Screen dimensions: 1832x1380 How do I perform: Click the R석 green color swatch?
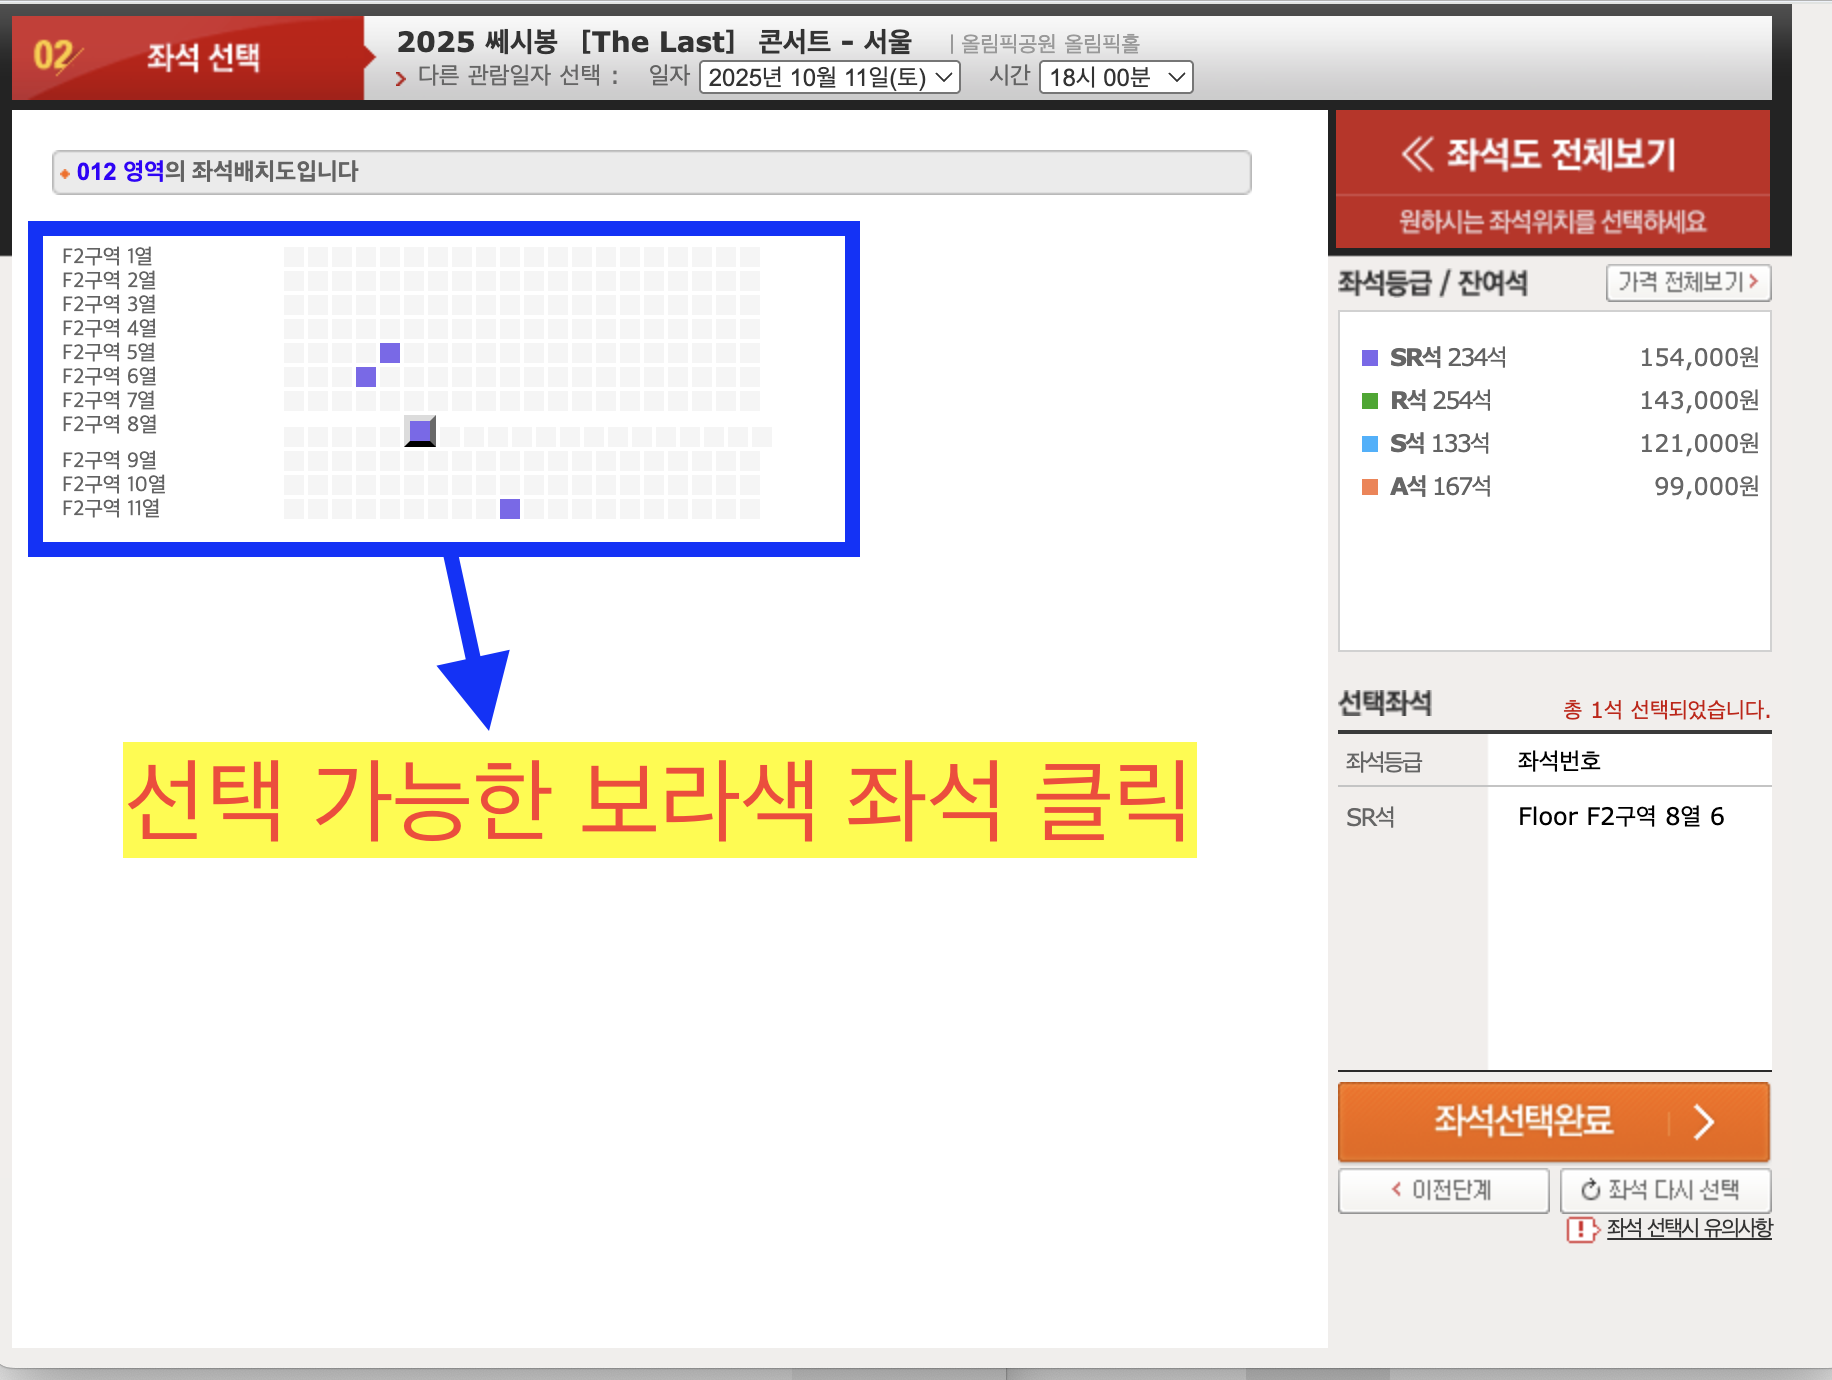click(x=1370, y=401)
